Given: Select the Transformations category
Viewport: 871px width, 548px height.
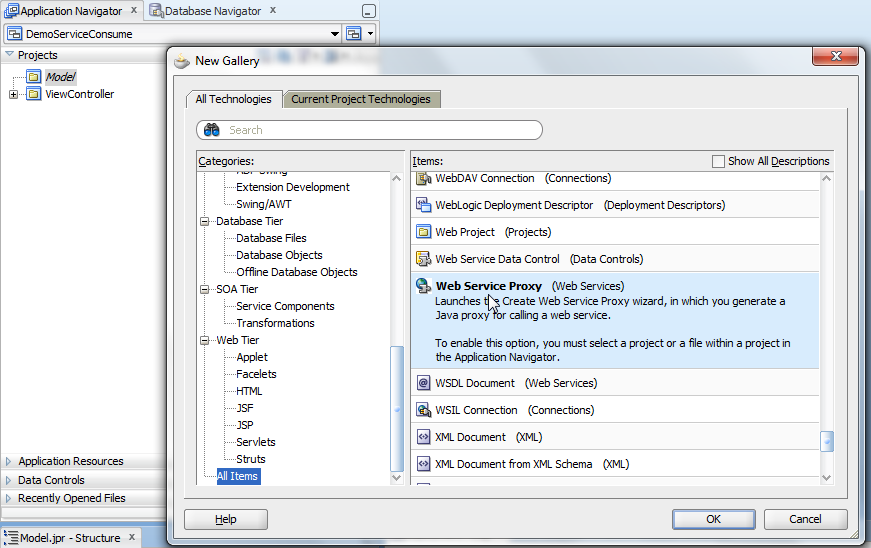Looking at the screenshot, I should click(x=275, y=323).
